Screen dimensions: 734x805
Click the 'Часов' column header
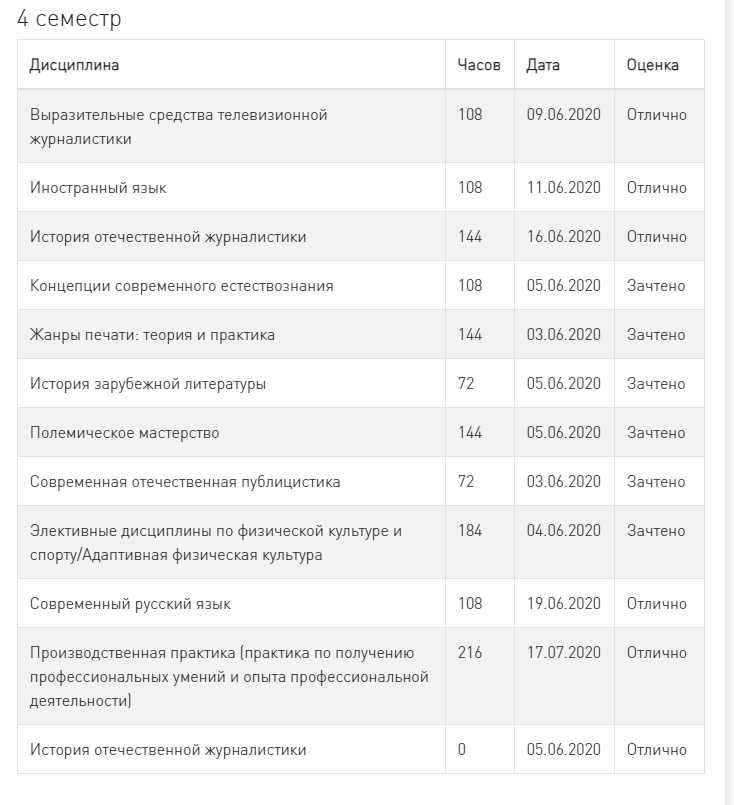tap(479, 65)
